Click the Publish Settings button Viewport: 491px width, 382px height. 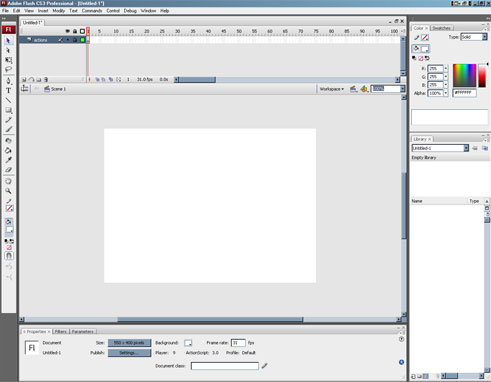(129, 353)
